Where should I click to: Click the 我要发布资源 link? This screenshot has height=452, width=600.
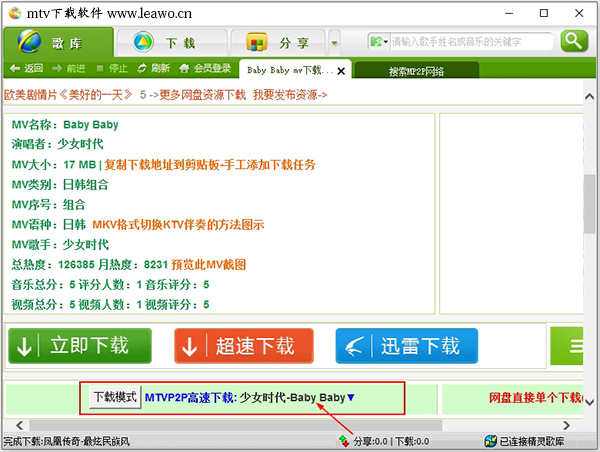click(290, 95)
